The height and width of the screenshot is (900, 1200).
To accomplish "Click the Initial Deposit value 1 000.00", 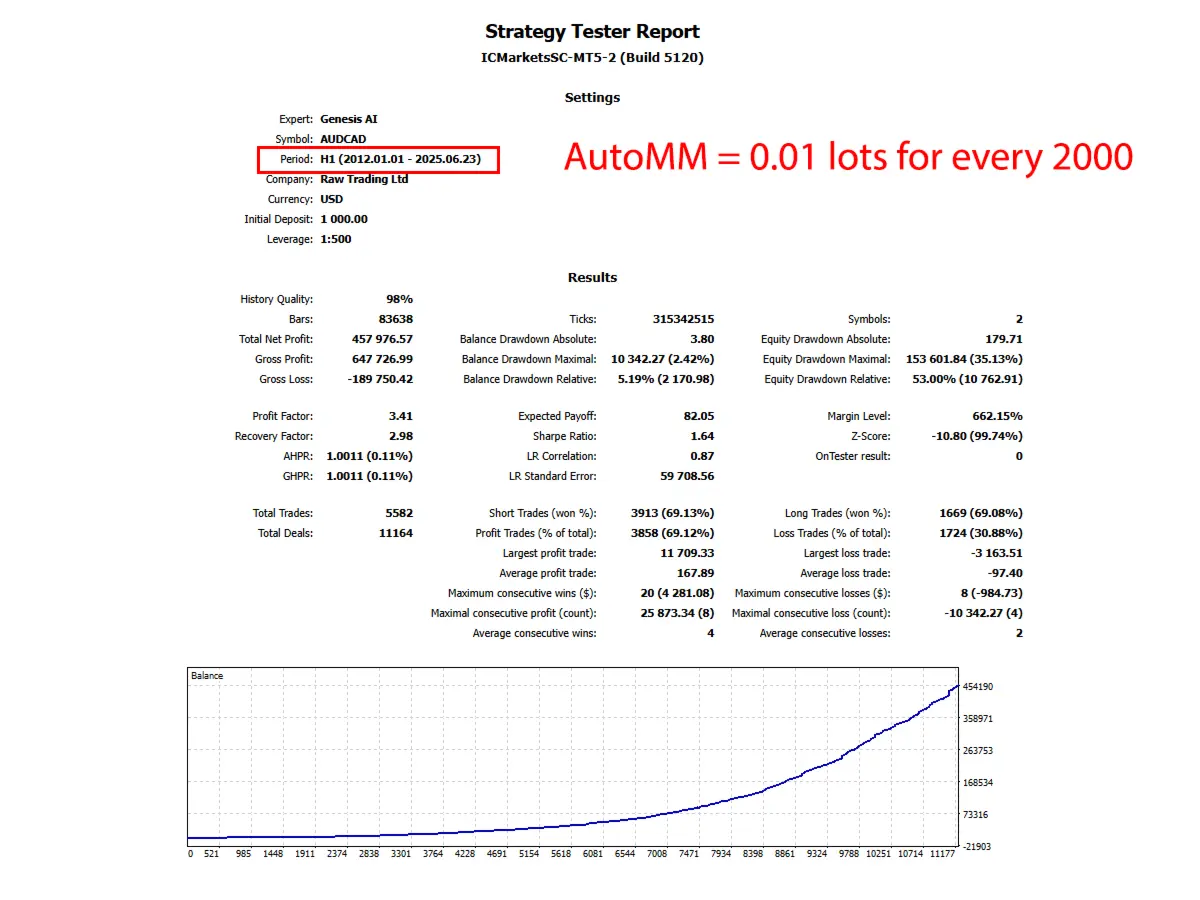I will click(x=343, y=219).
